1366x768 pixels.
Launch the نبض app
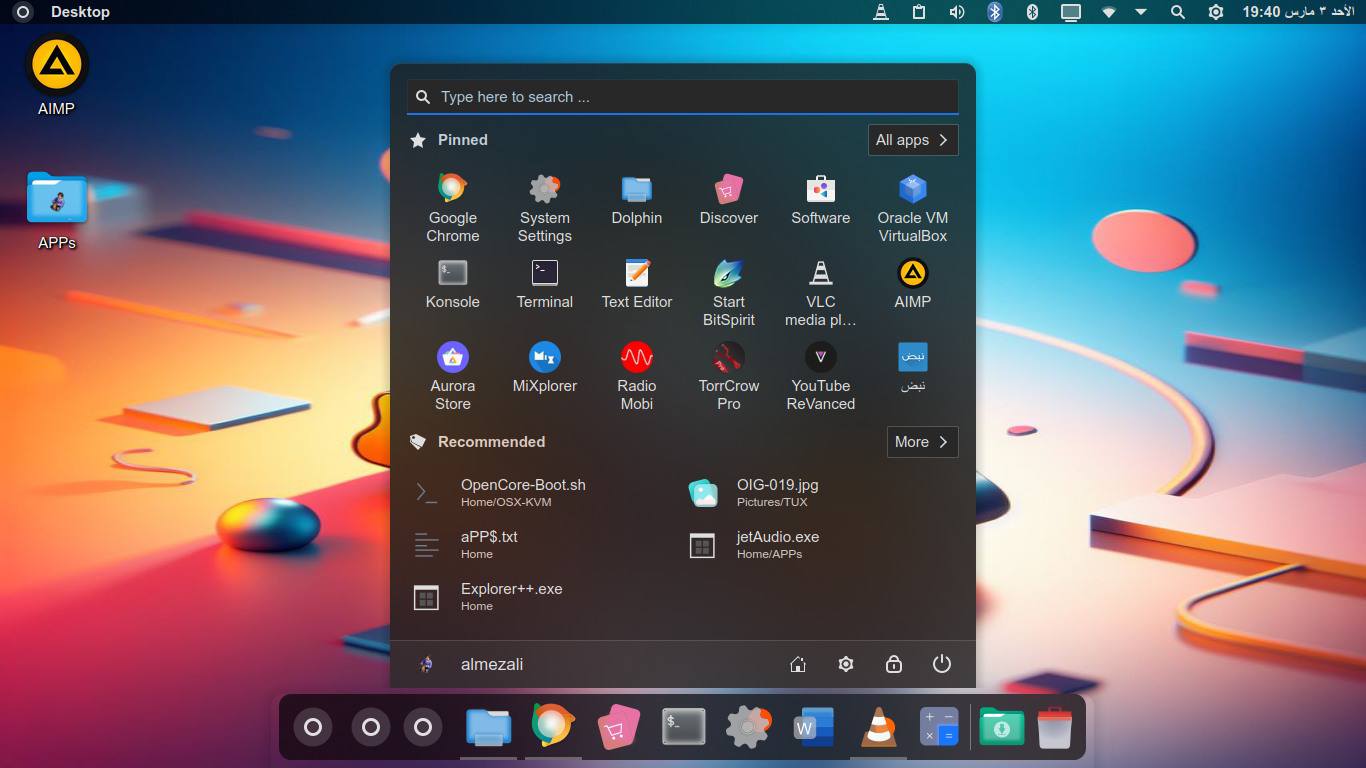912,368
